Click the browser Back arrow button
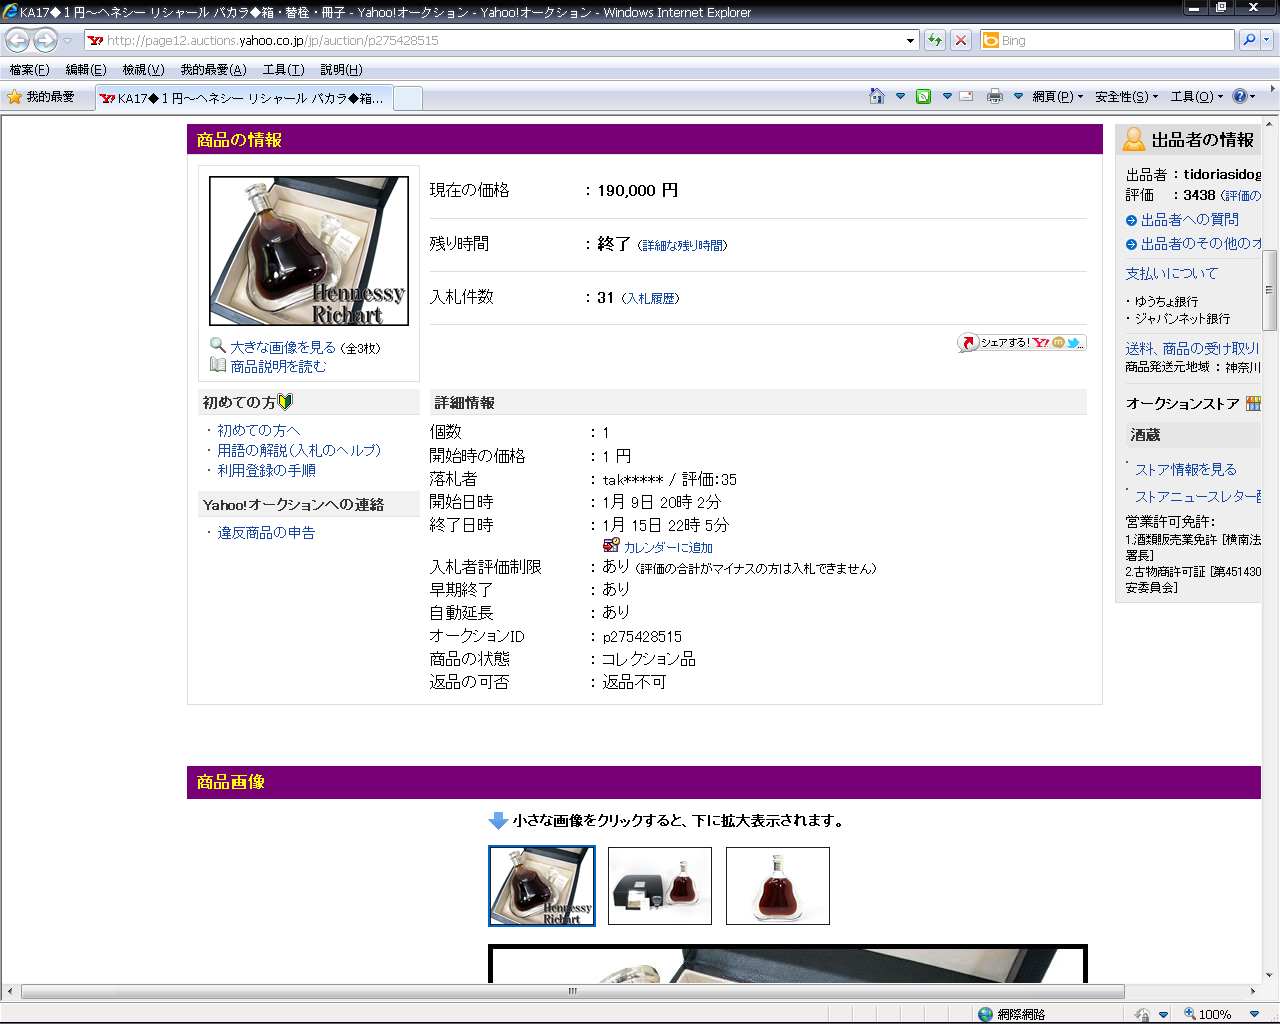Viewport: 1280px width, 1024px height. coord(17,40)
